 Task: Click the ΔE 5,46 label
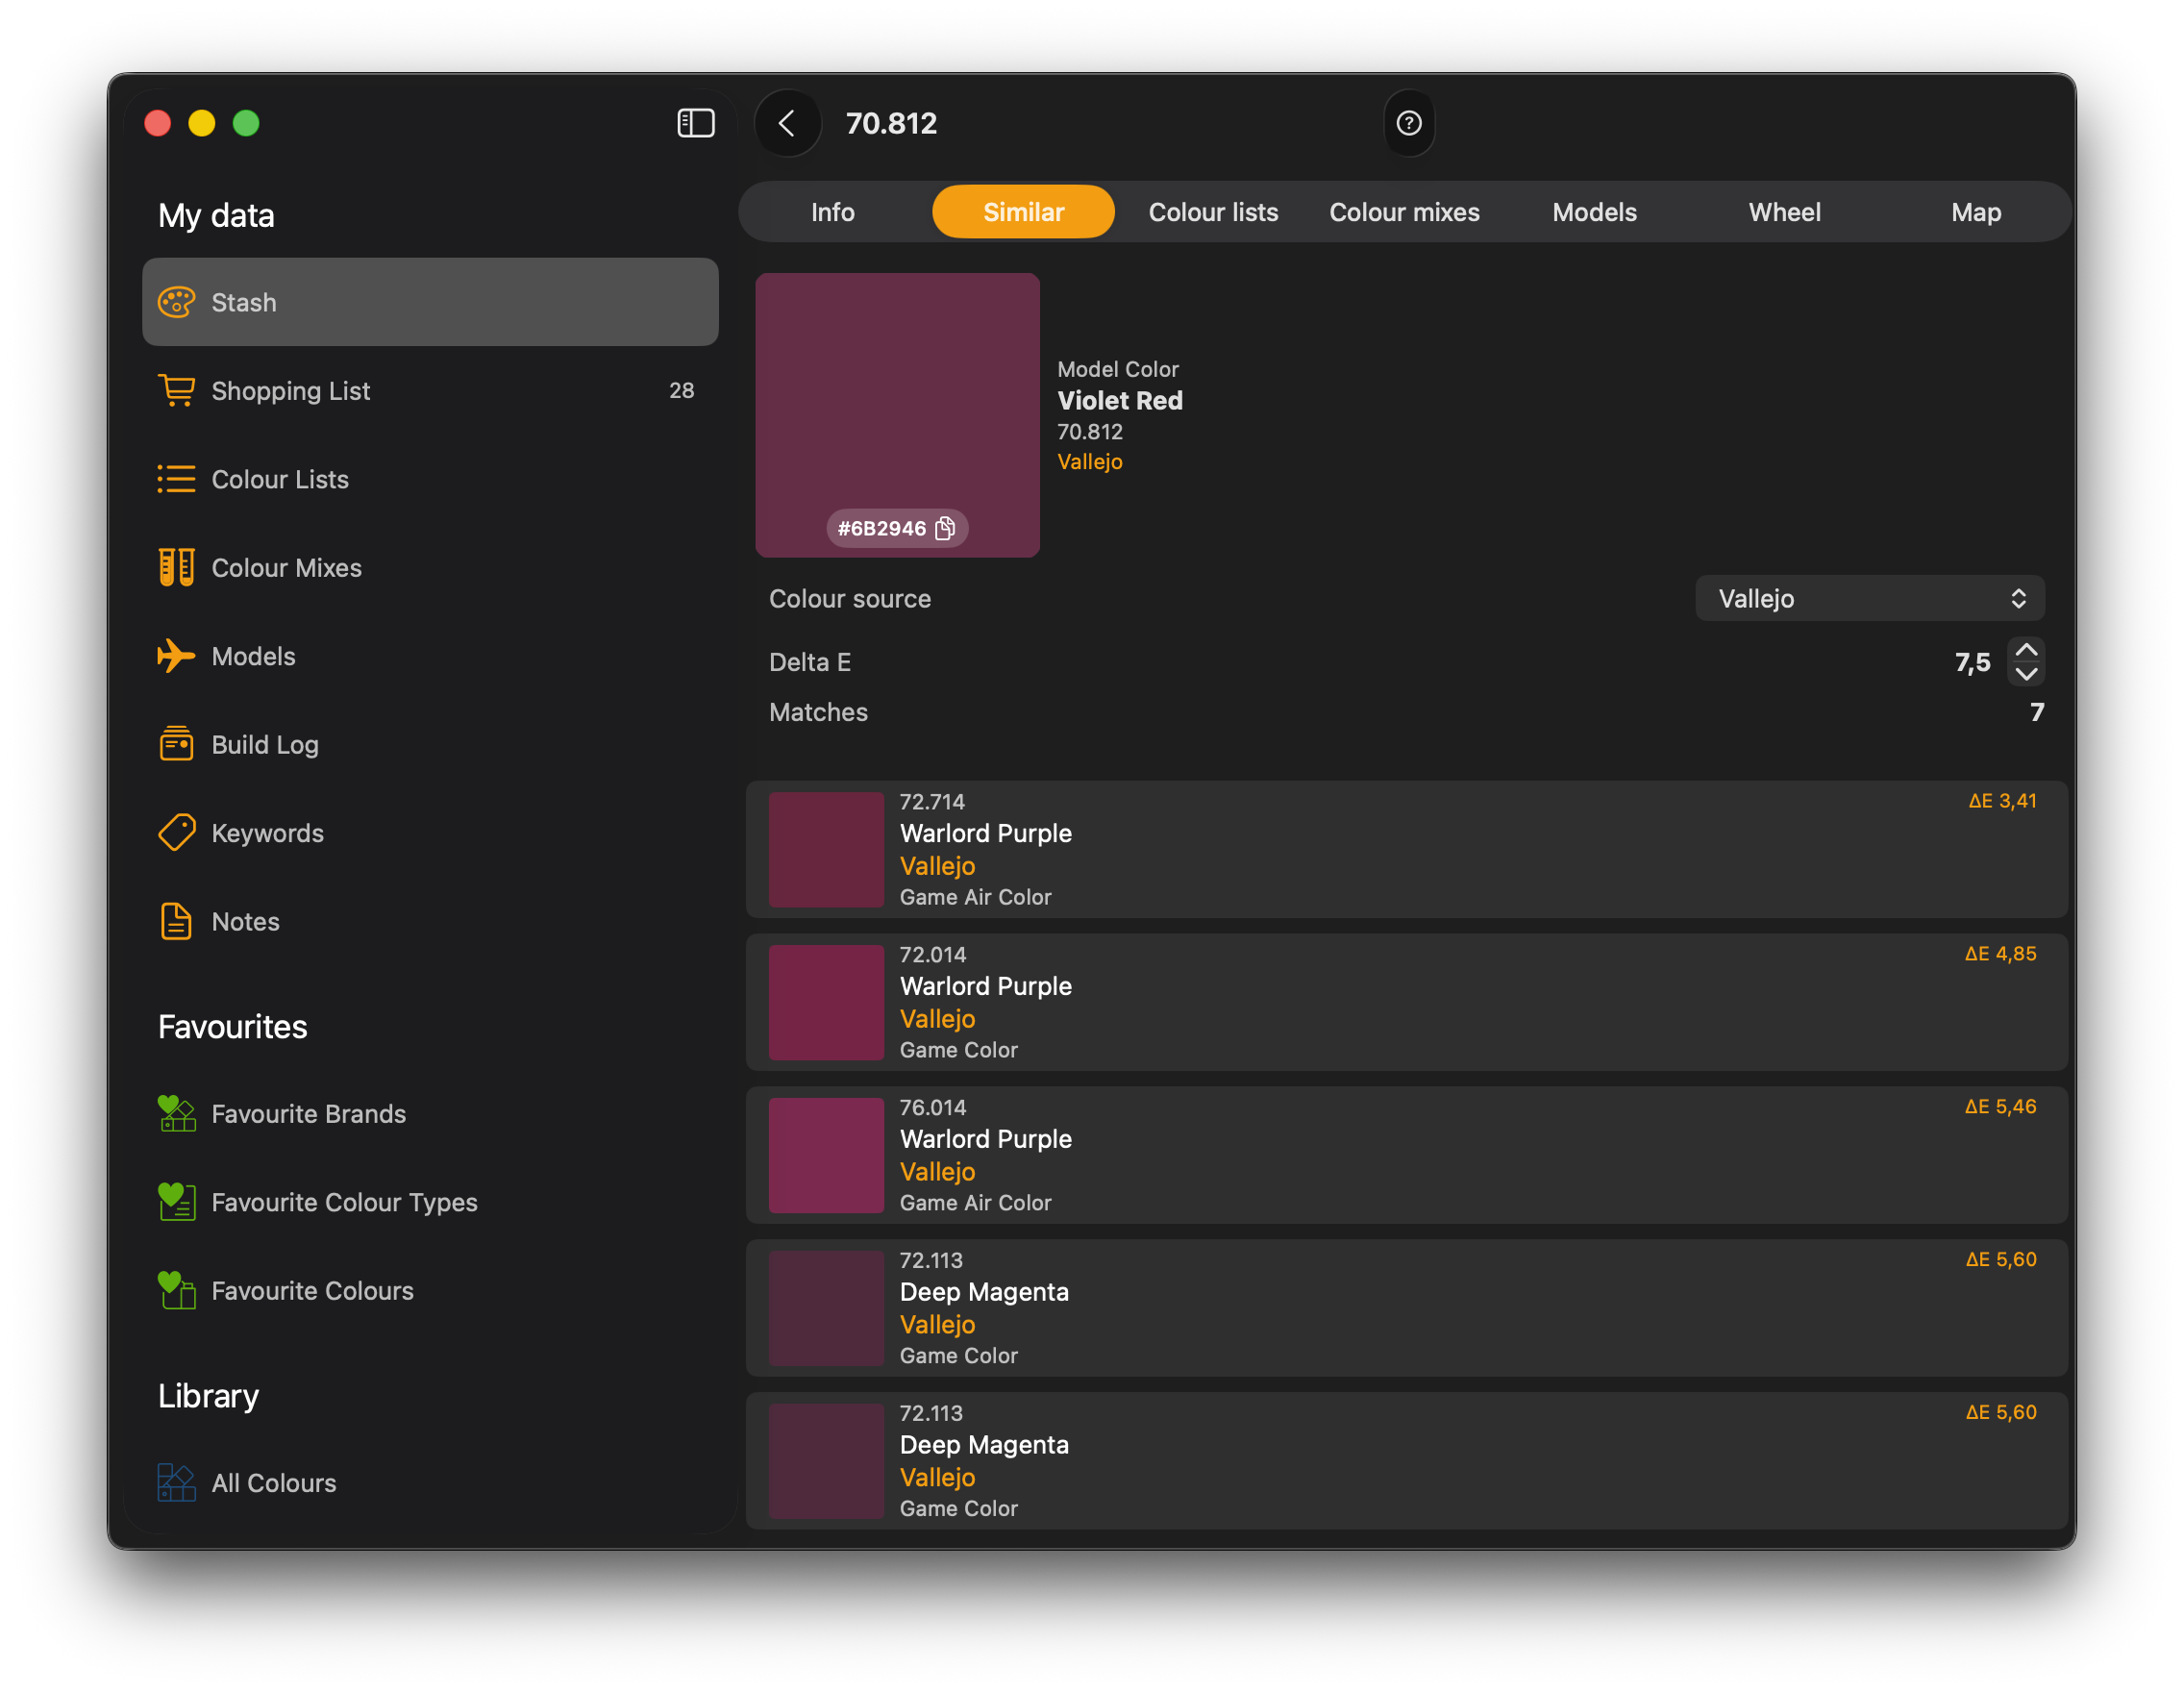click(2000, 1107)
